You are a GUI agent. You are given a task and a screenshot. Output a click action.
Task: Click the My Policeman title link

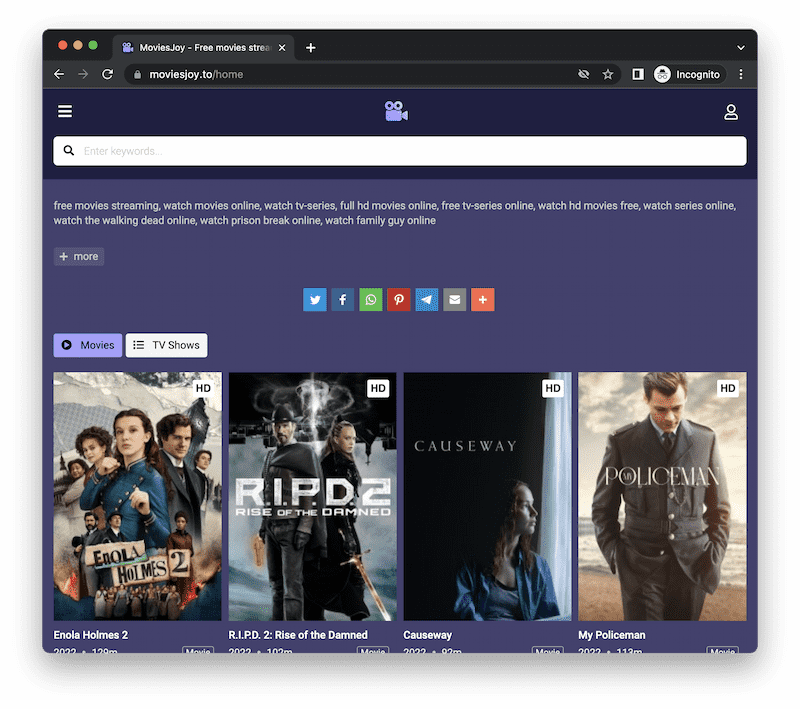point(612,635)
